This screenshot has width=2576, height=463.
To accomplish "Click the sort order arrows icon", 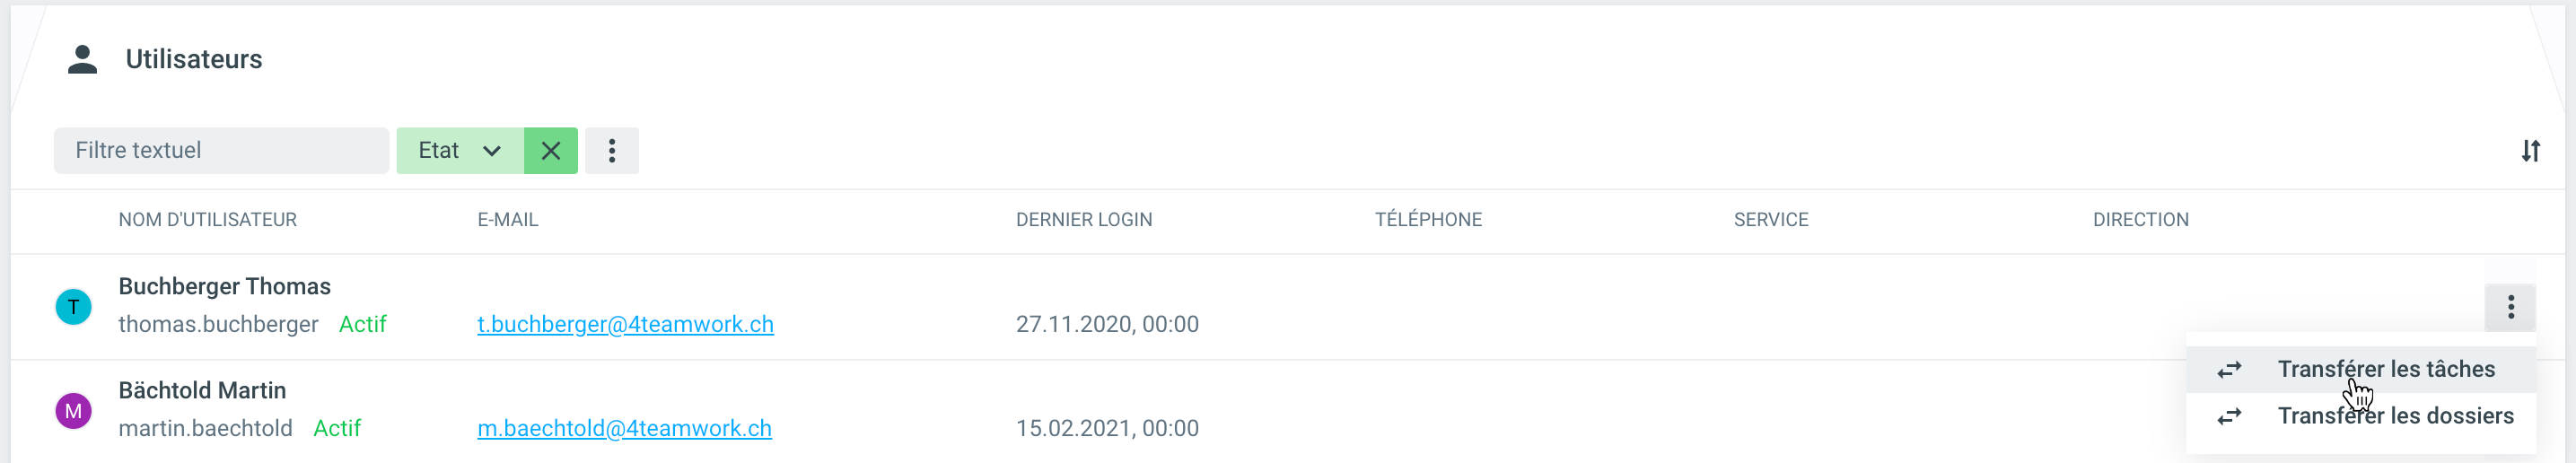I will click(x=2530, y=151).
